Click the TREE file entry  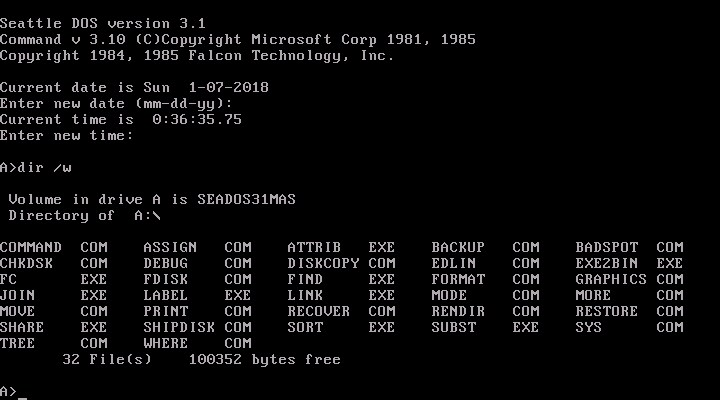[x=17, y=343]
